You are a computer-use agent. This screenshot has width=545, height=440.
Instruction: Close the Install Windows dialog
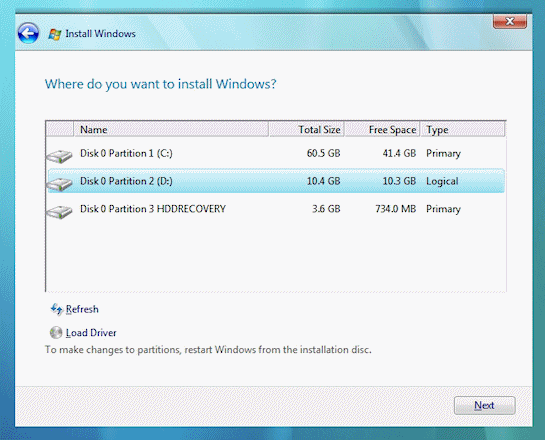[x=510, y=21]
